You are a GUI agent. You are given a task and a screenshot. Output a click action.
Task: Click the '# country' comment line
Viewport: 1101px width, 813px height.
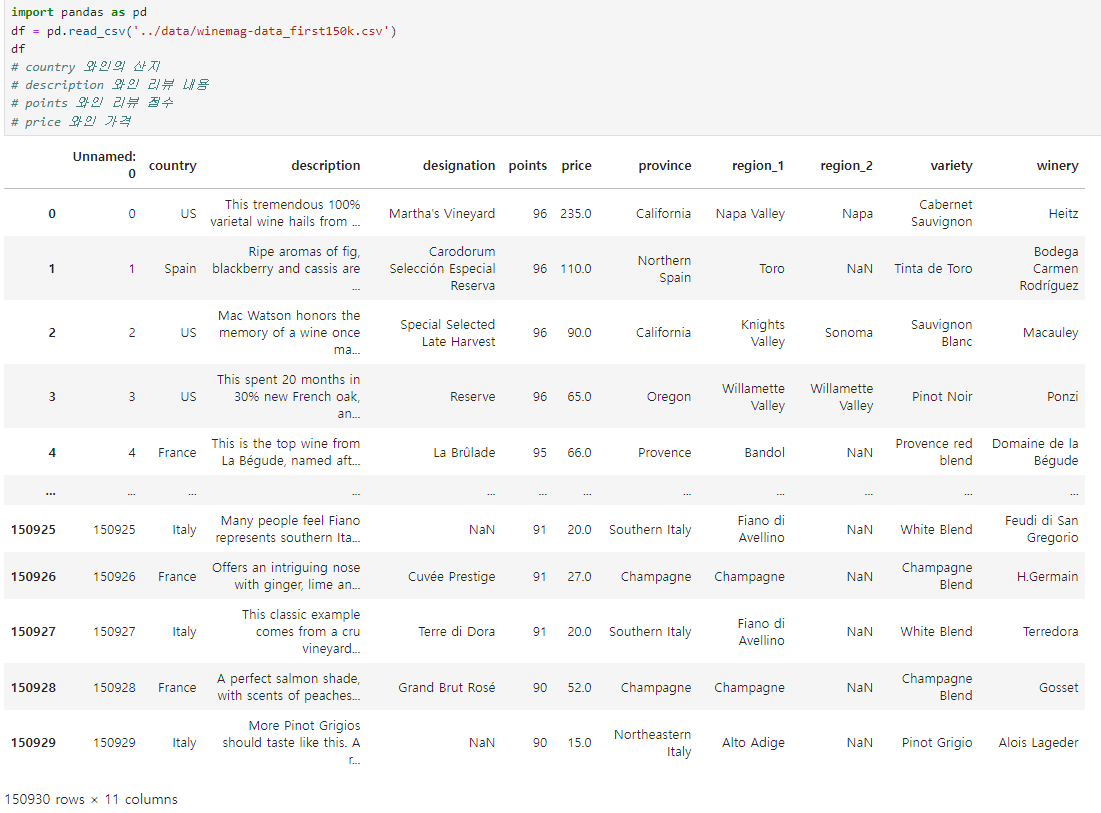(86, 67)
